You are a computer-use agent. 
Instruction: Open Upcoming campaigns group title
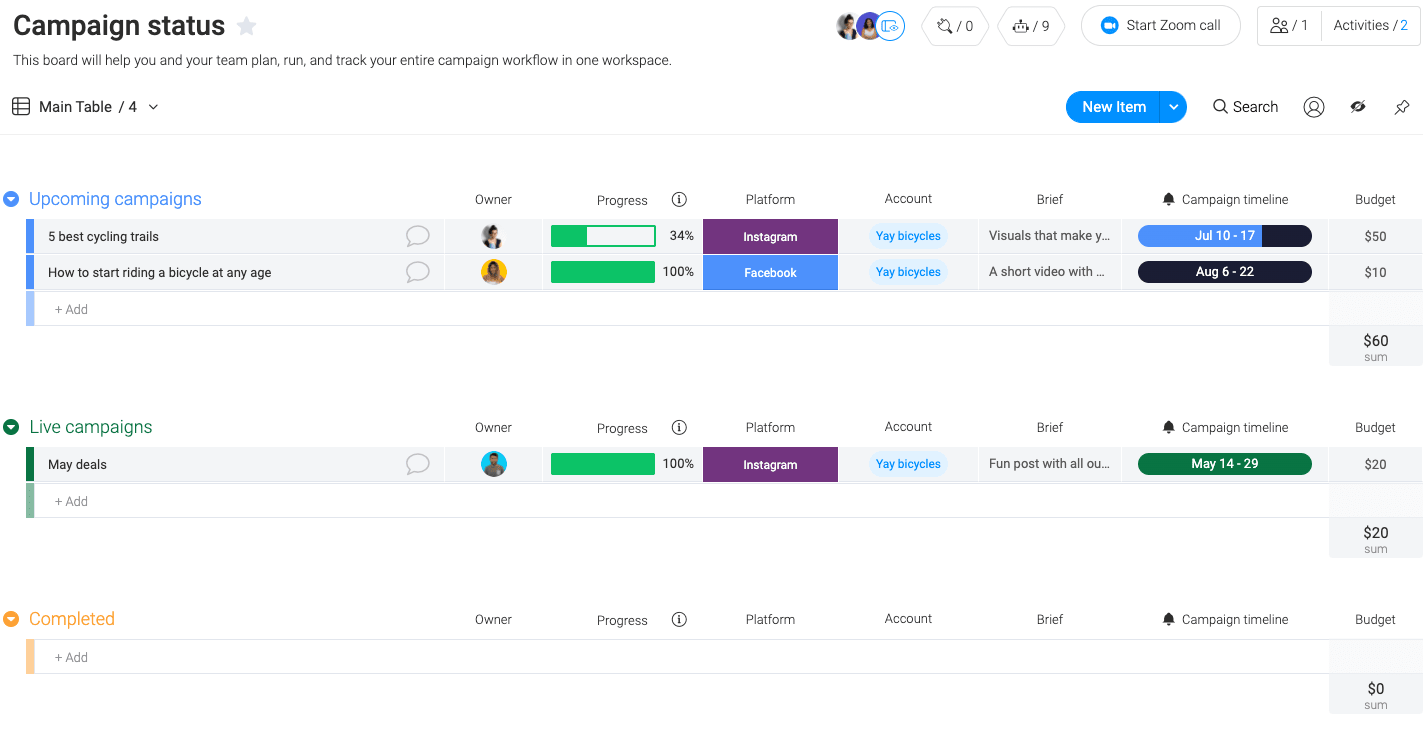115,199
